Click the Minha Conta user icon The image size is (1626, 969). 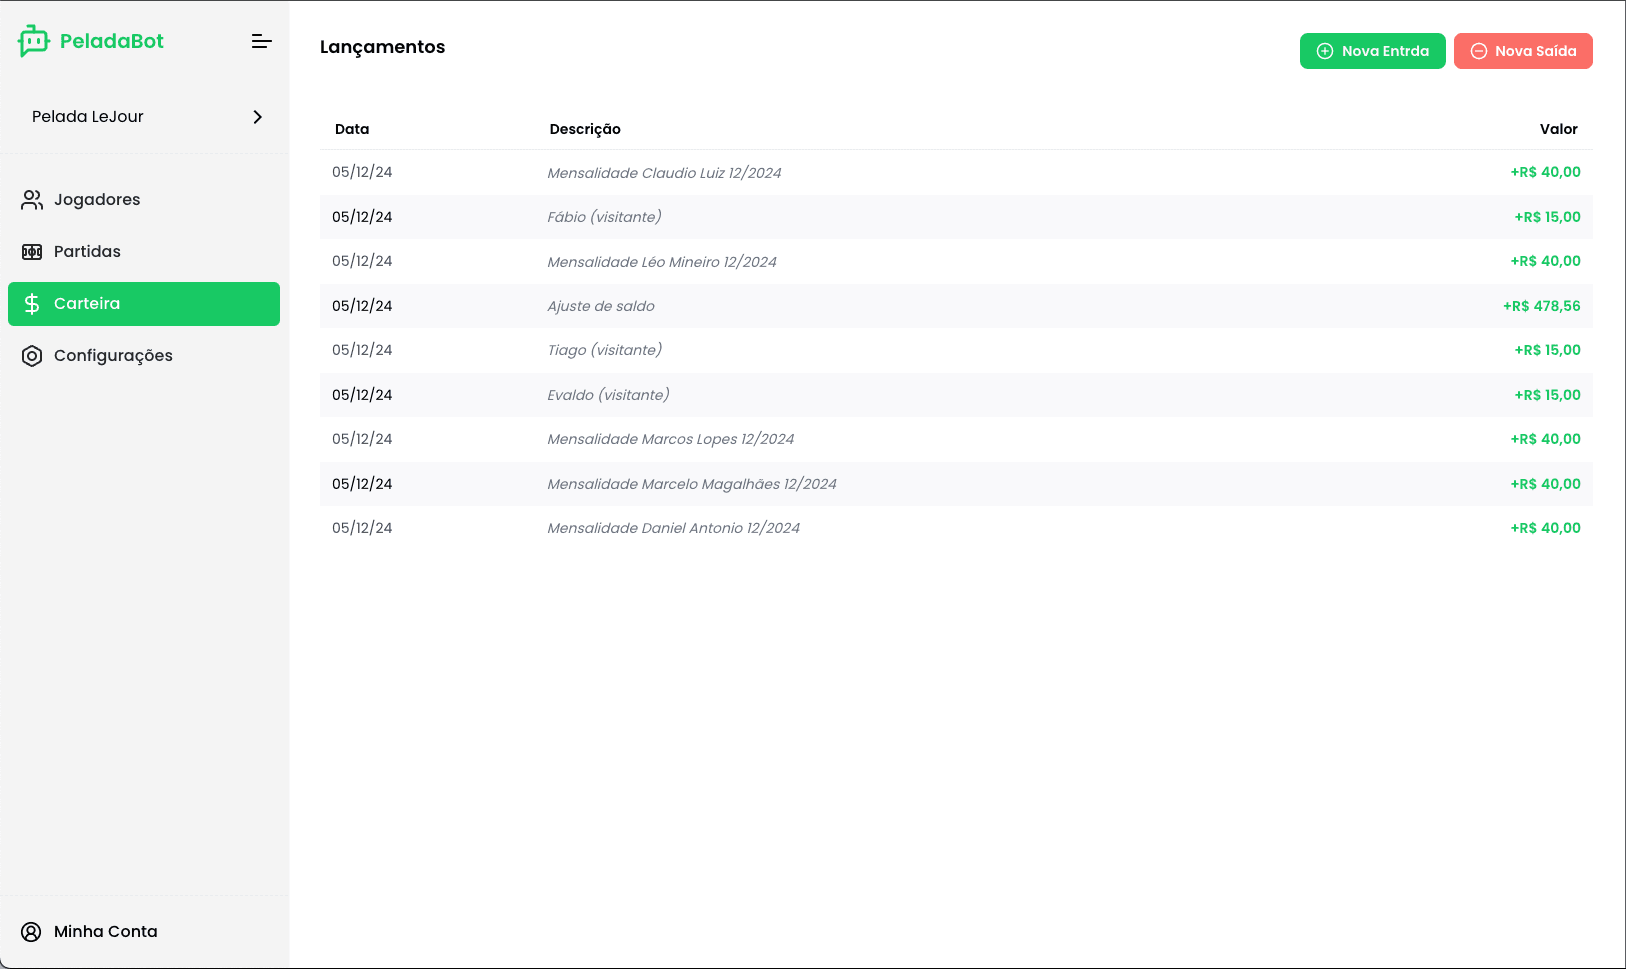click(32, 932)
